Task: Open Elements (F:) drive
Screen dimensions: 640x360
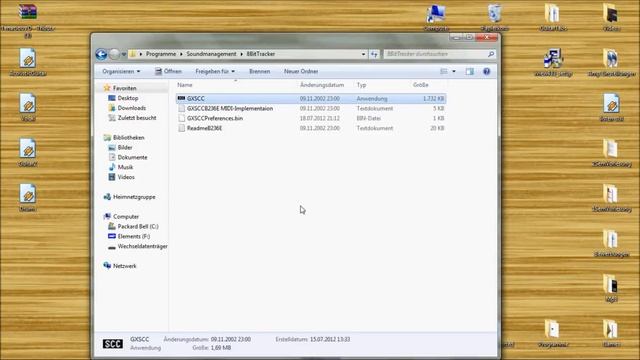Action: [133, 236]
